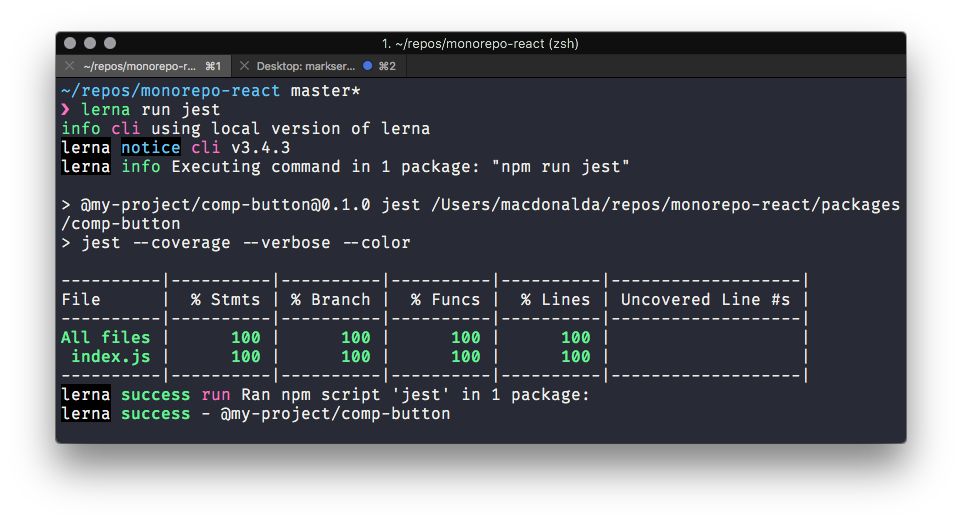Close the ~/repos/monorepo-react tab
This screenshot has width=962, height=523.
click(x=69, y=66)
